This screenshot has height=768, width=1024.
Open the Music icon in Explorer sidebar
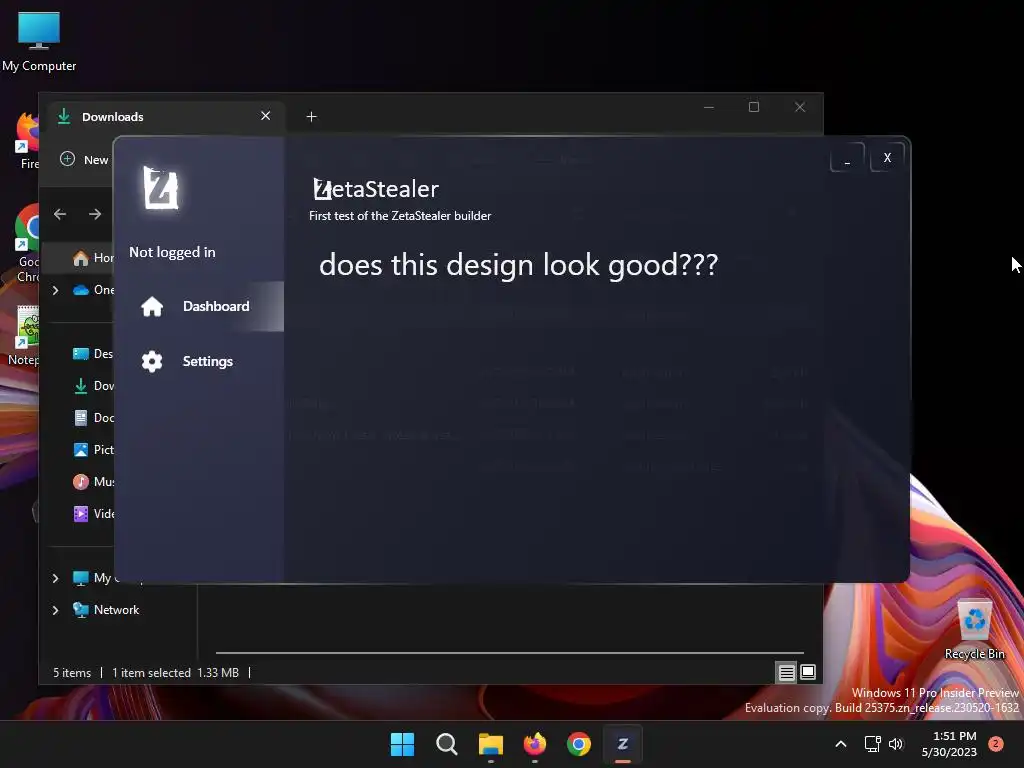point(81,482)
